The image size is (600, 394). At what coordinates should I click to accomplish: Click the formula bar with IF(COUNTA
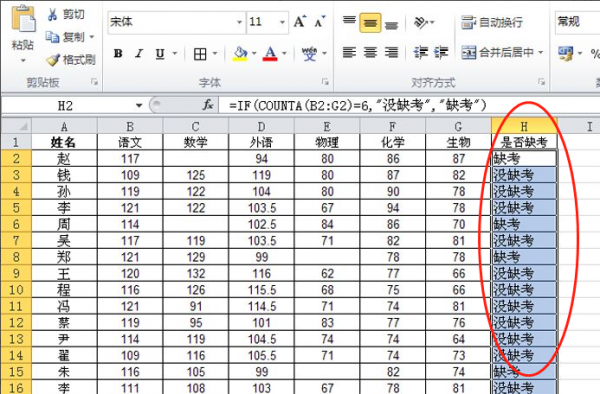(409, 105)
